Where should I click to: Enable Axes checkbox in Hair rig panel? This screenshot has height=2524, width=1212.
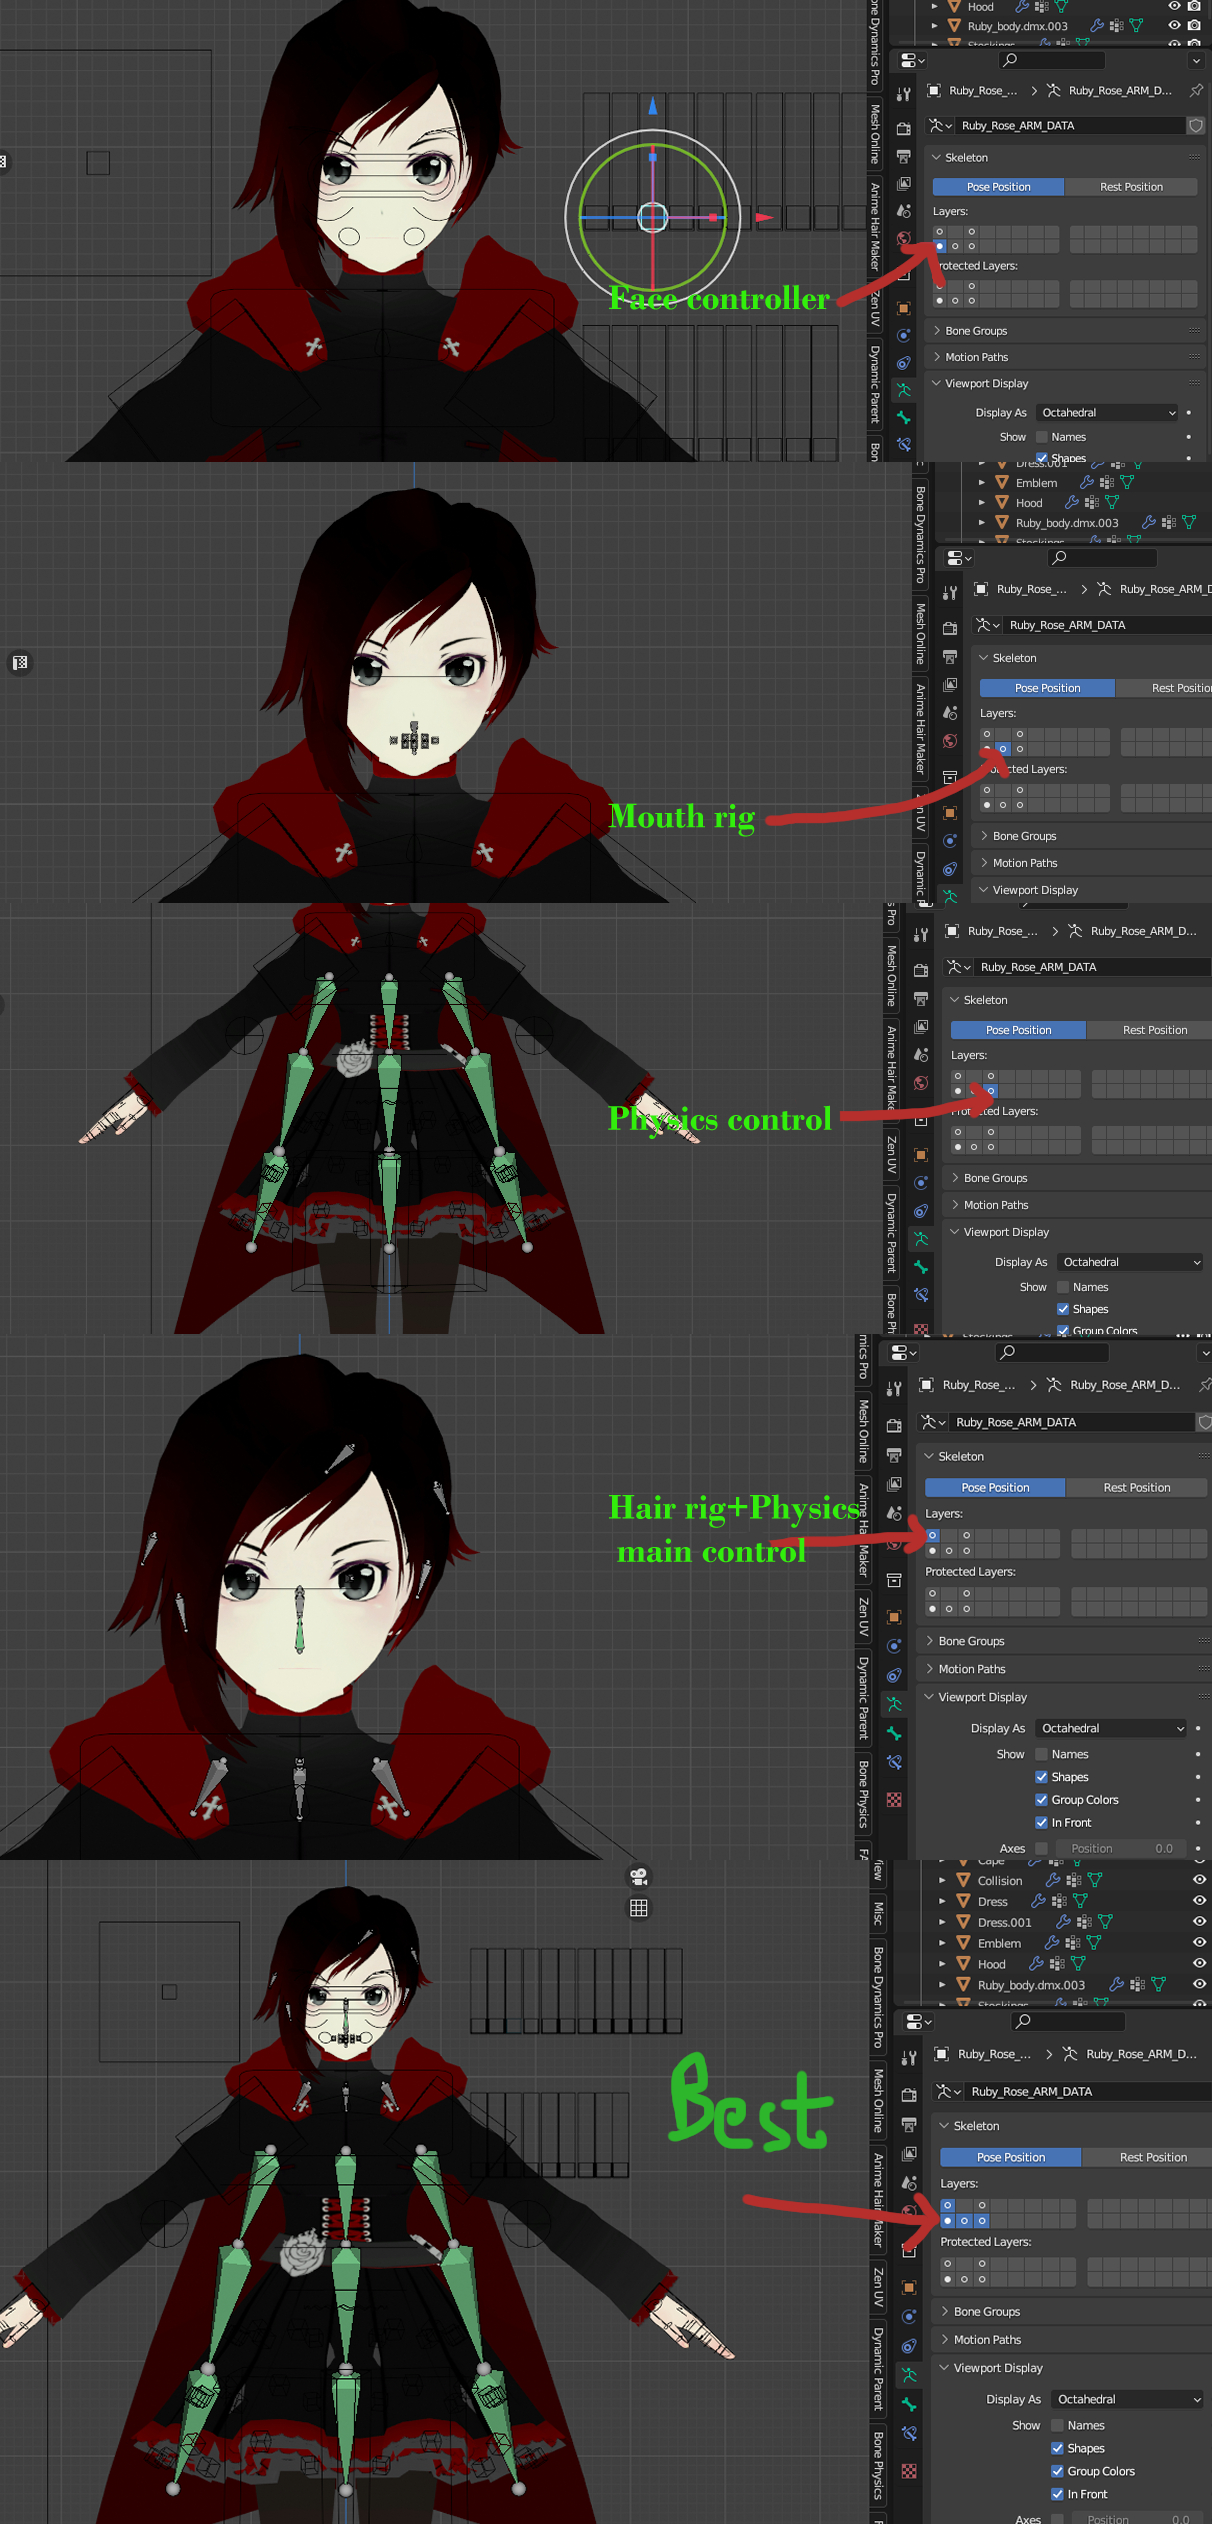click(x=1041, y=1848)
